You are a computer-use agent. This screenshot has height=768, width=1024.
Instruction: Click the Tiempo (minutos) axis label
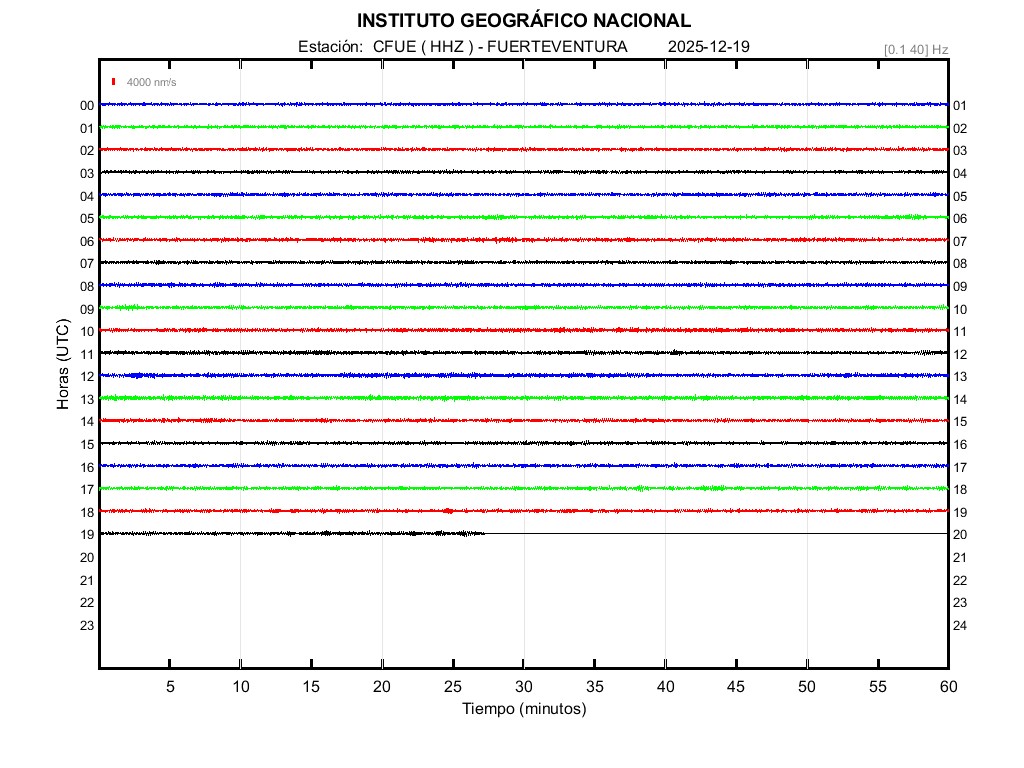click(x=523, y=709)
